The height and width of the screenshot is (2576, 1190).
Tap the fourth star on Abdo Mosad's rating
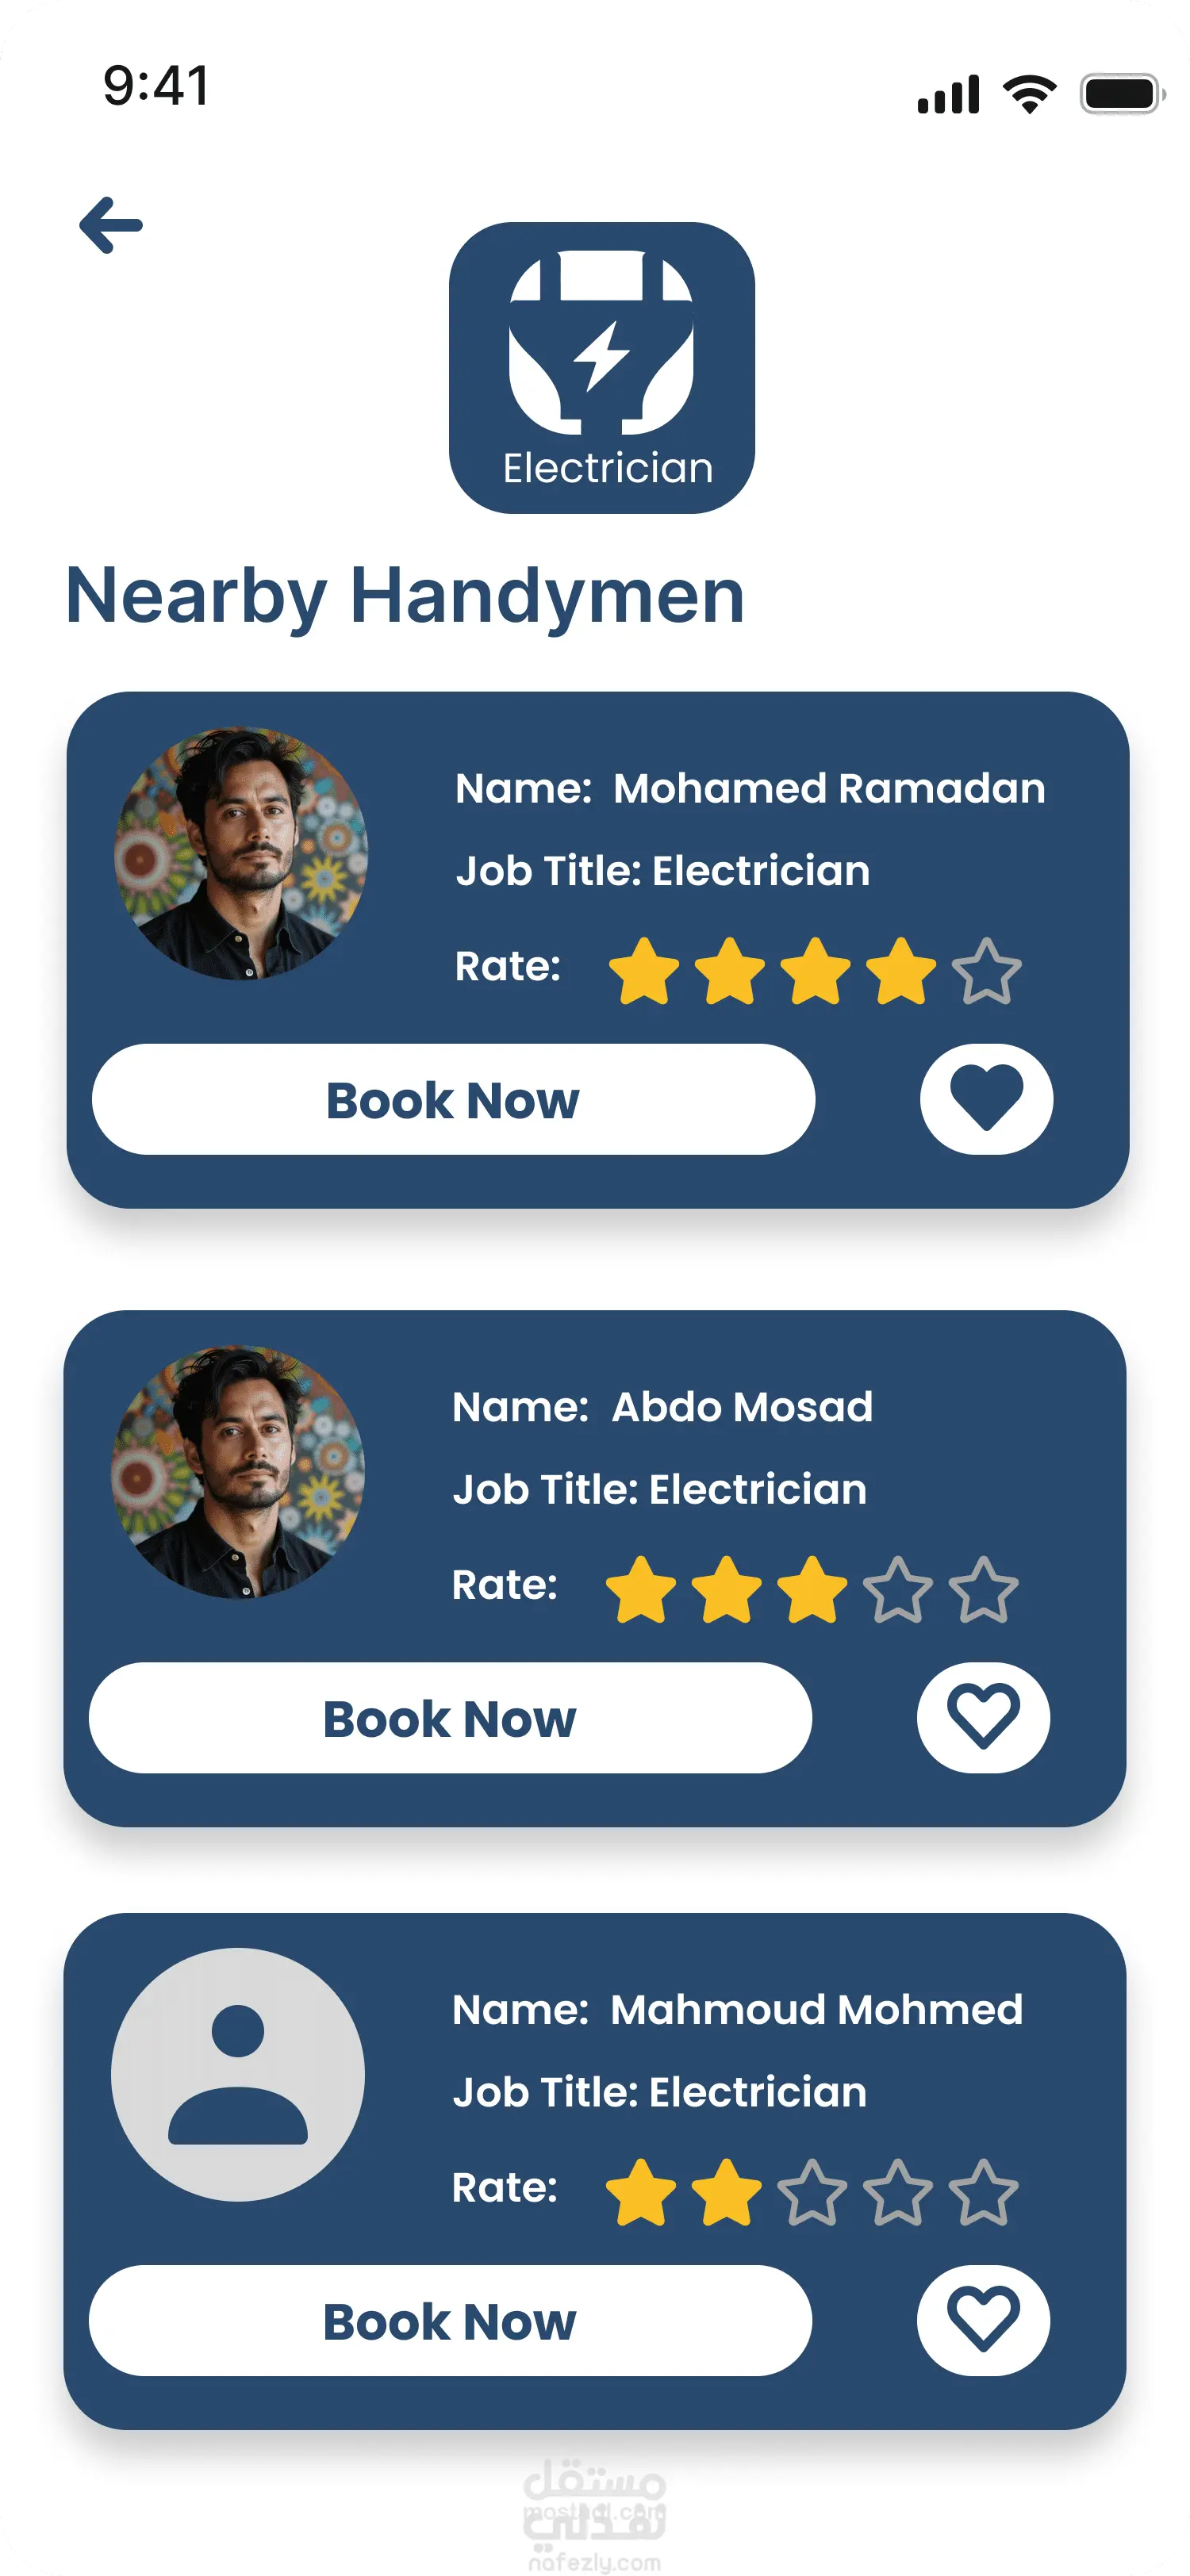(x=897, y=1589)
